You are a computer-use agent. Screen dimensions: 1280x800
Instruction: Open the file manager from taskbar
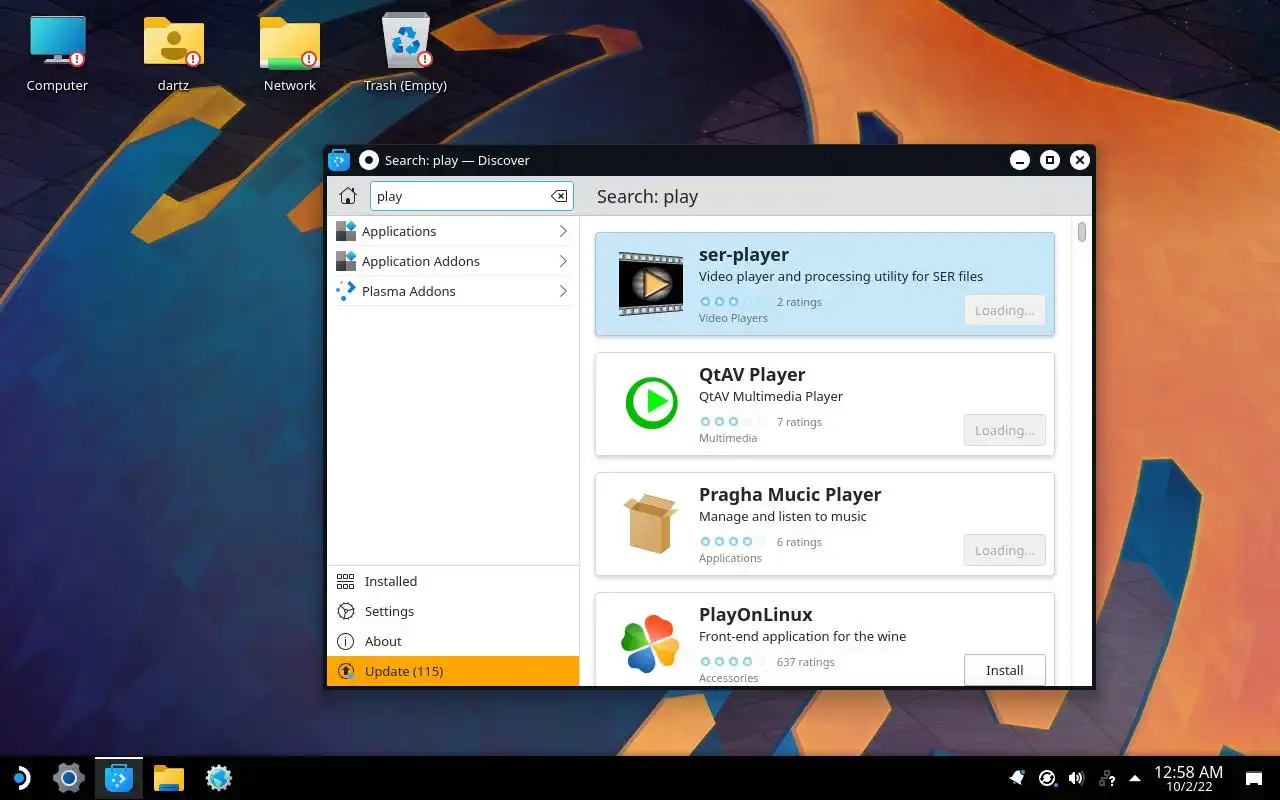pos(169,778)
